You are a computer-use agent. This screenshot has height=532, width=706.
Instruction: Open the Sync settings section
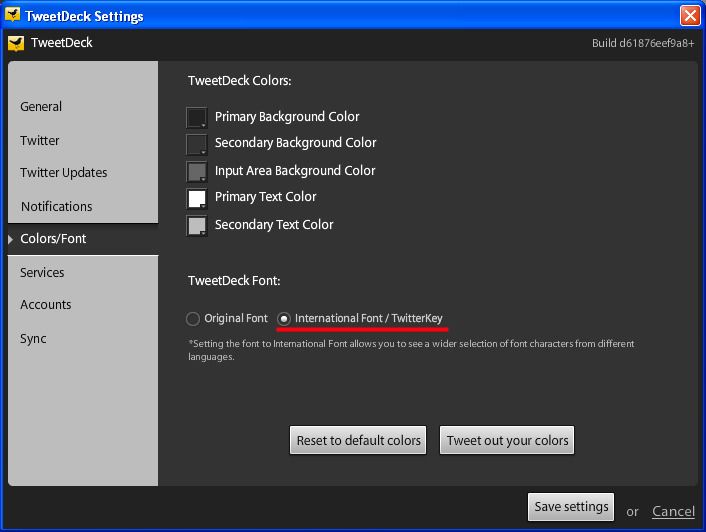tap(33, 338)
